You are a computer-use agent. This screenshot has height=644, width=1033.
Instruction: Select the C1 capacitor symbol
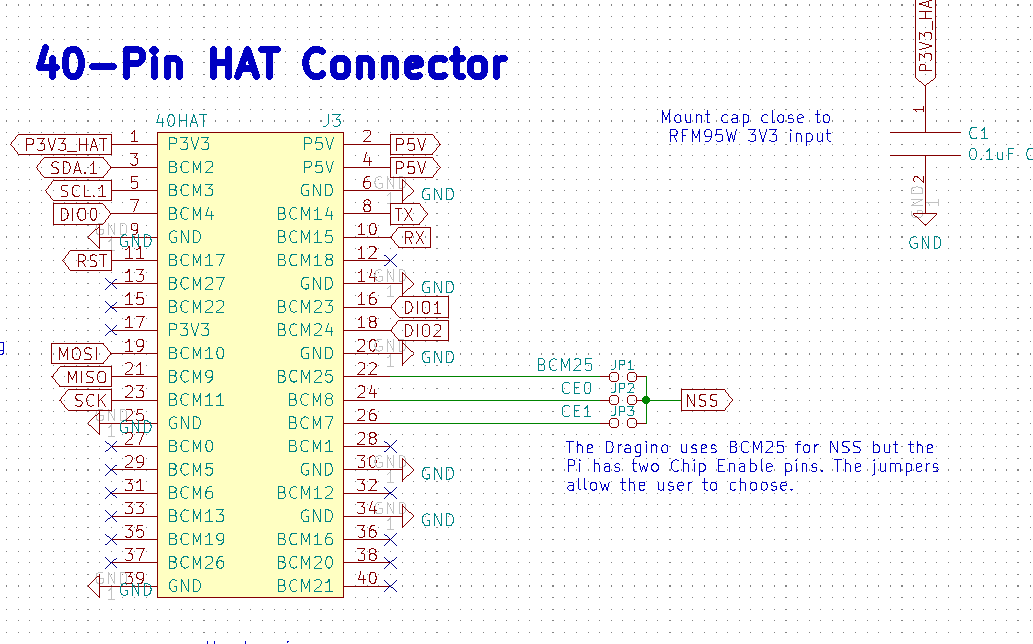click(x=925, y=144)
